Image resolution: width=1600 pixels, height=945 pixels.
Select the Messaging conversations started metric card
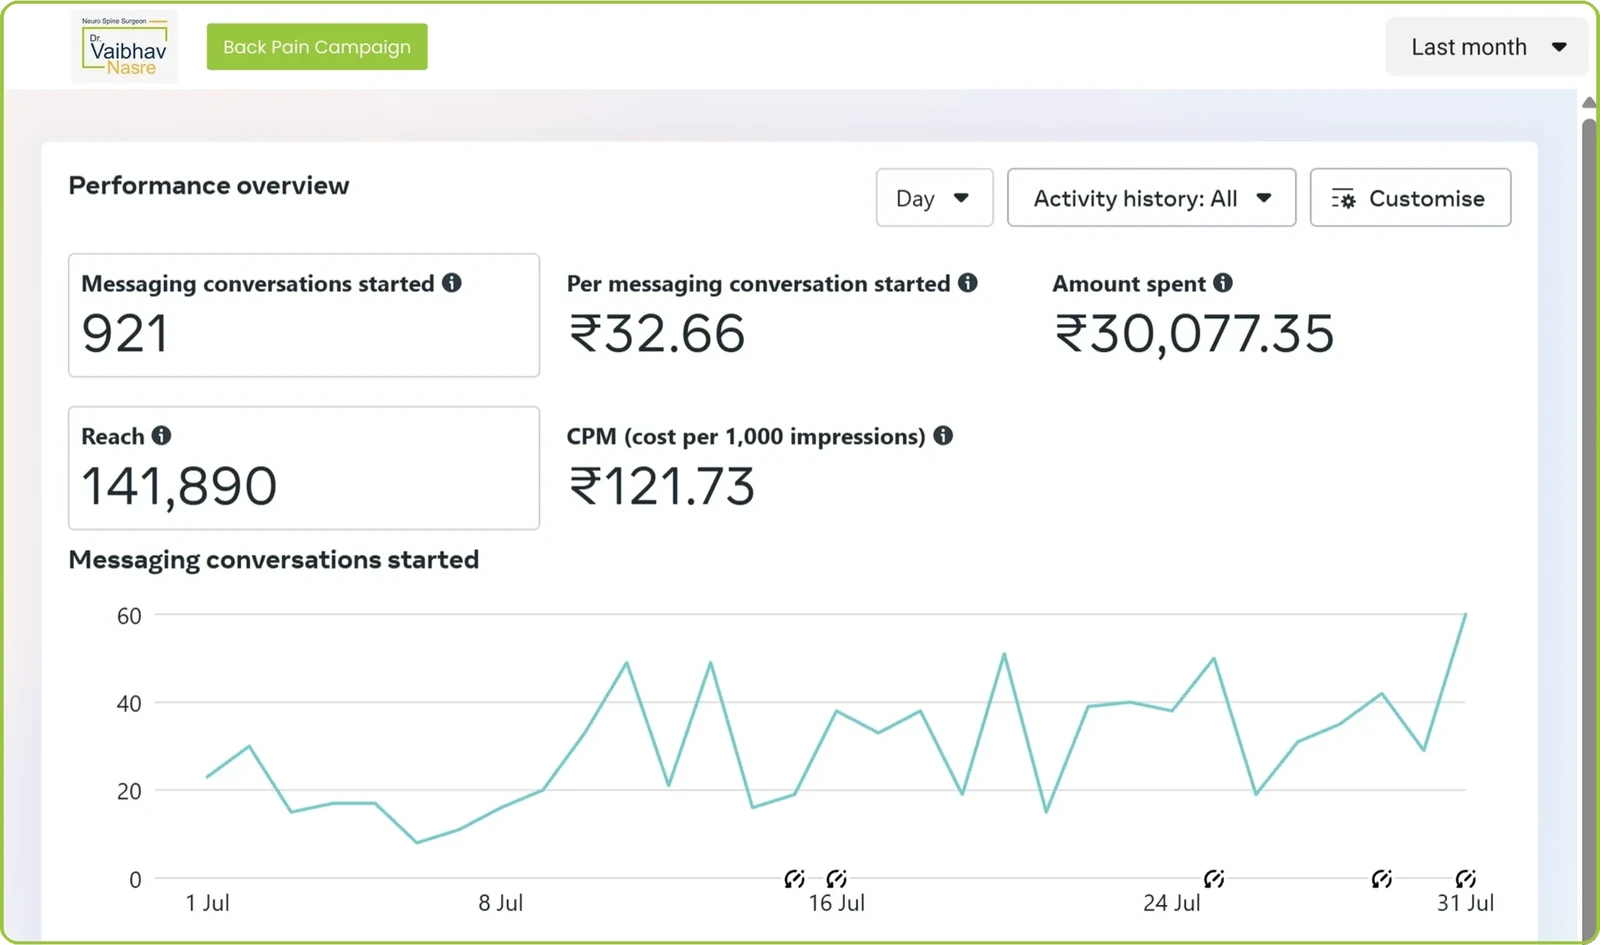pos(304,315)
